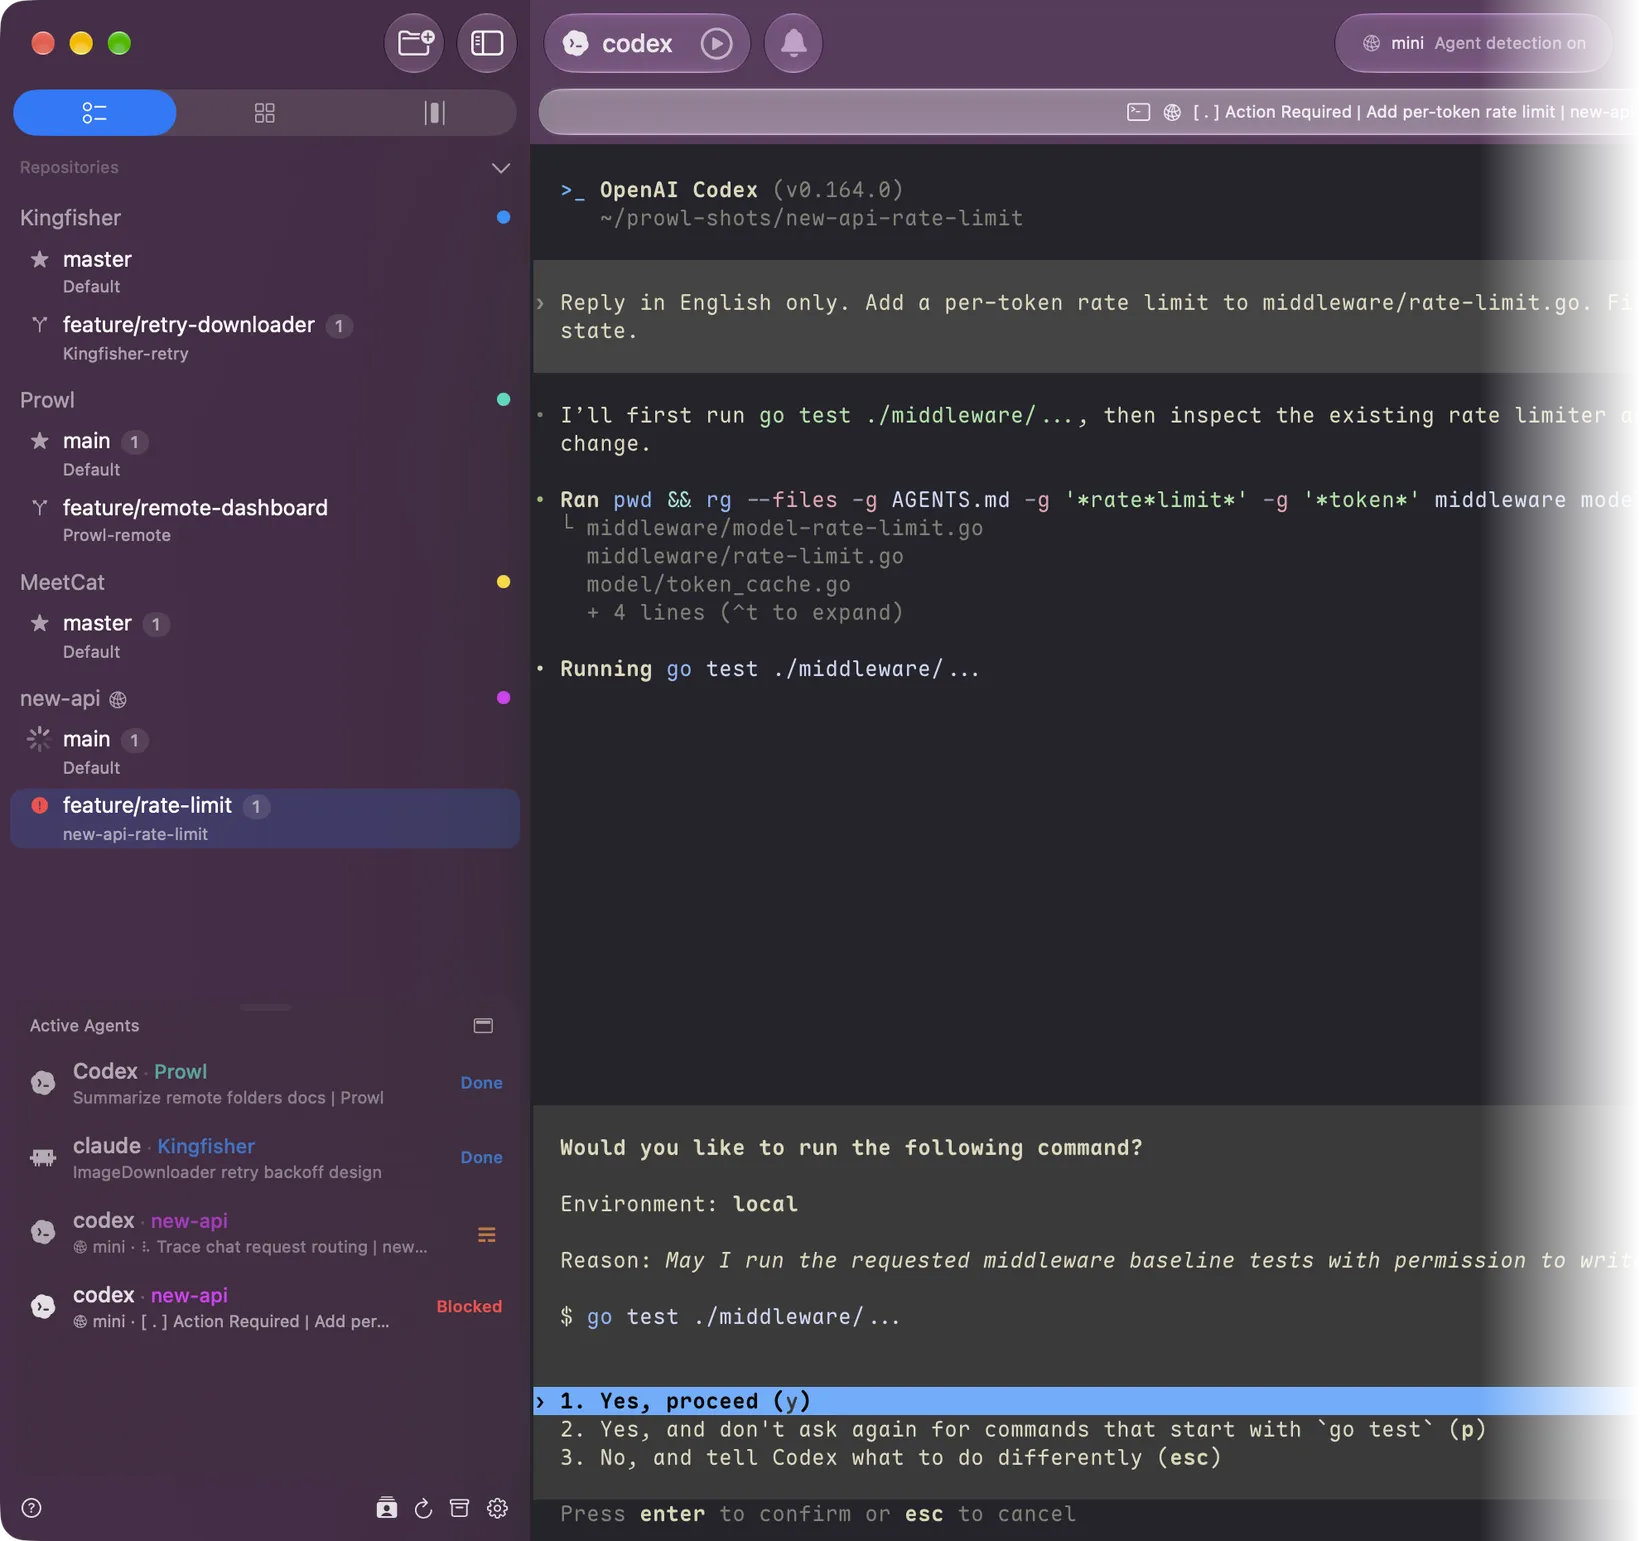Click the Kingfisher blue status dot
The height and width of the screenshot is (1541, 1640).
pyautogui.click(x=503, y=217)
